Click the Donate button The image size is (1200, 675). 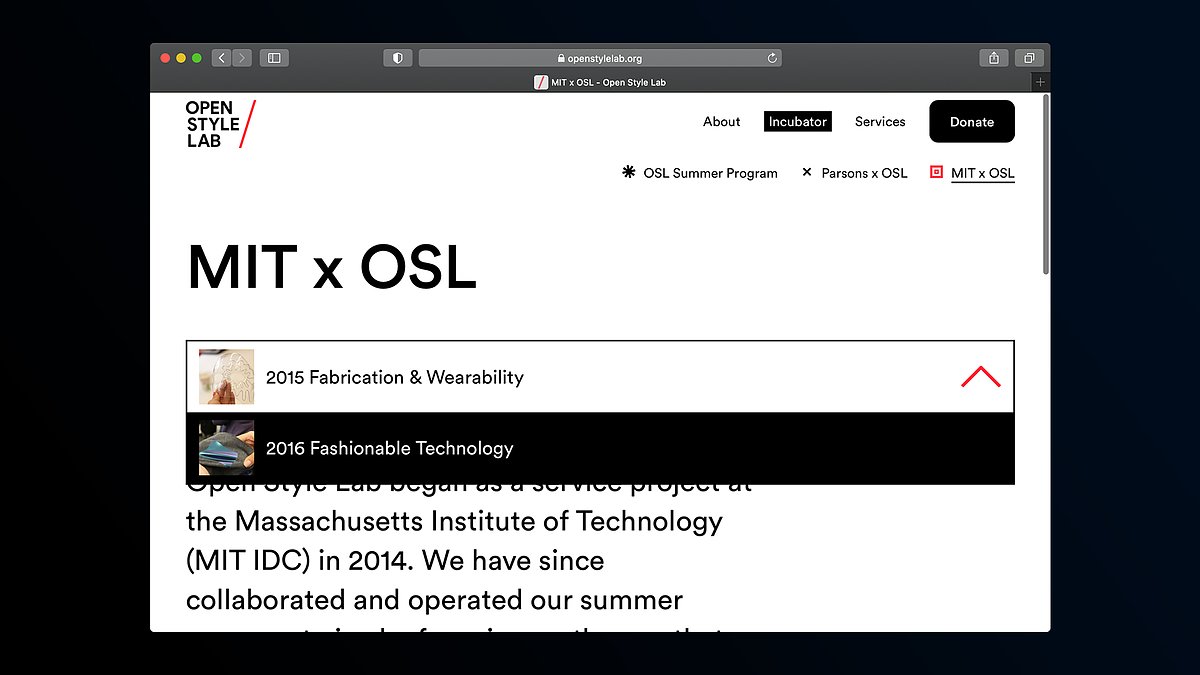[971, 121]
